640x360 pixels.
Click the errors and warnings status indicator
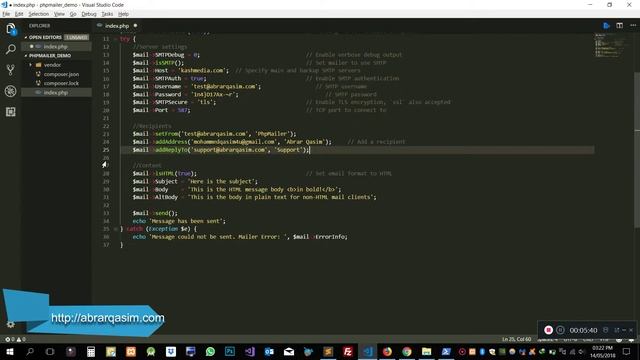[16, 339]
